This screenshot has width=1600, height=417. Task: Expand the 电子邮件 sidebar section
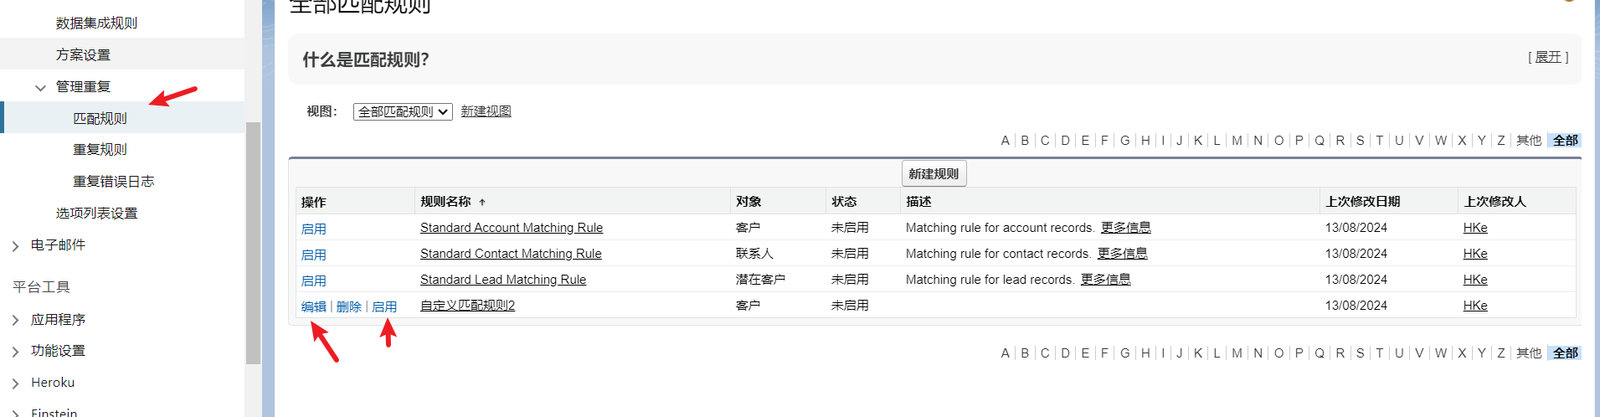pyautogui.click(x=15, y=245)
